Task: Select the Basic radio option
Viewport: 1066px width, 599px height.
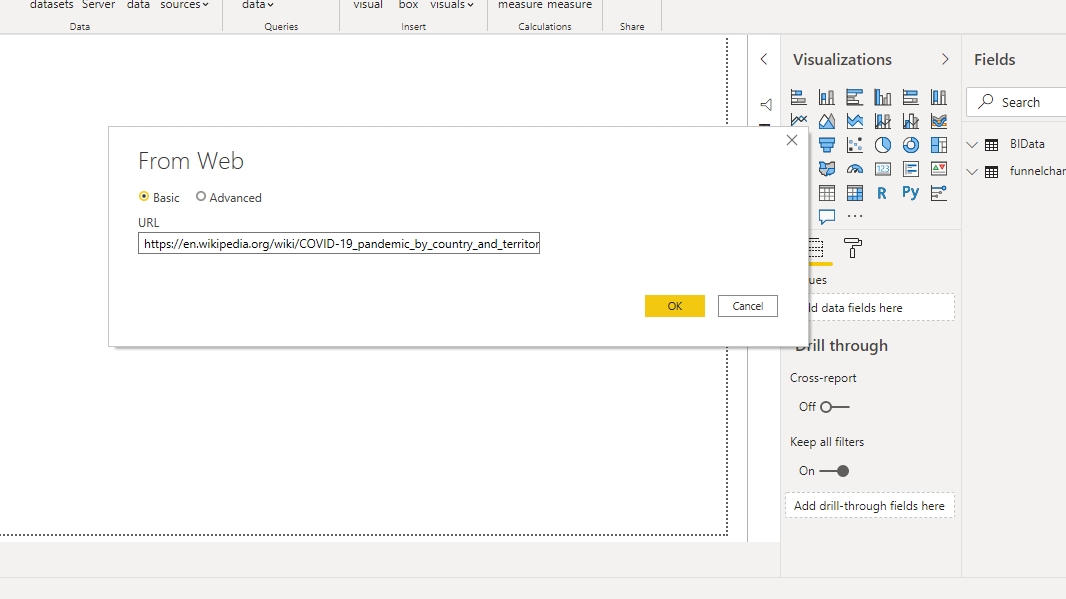Action: (x=144, y=197)
